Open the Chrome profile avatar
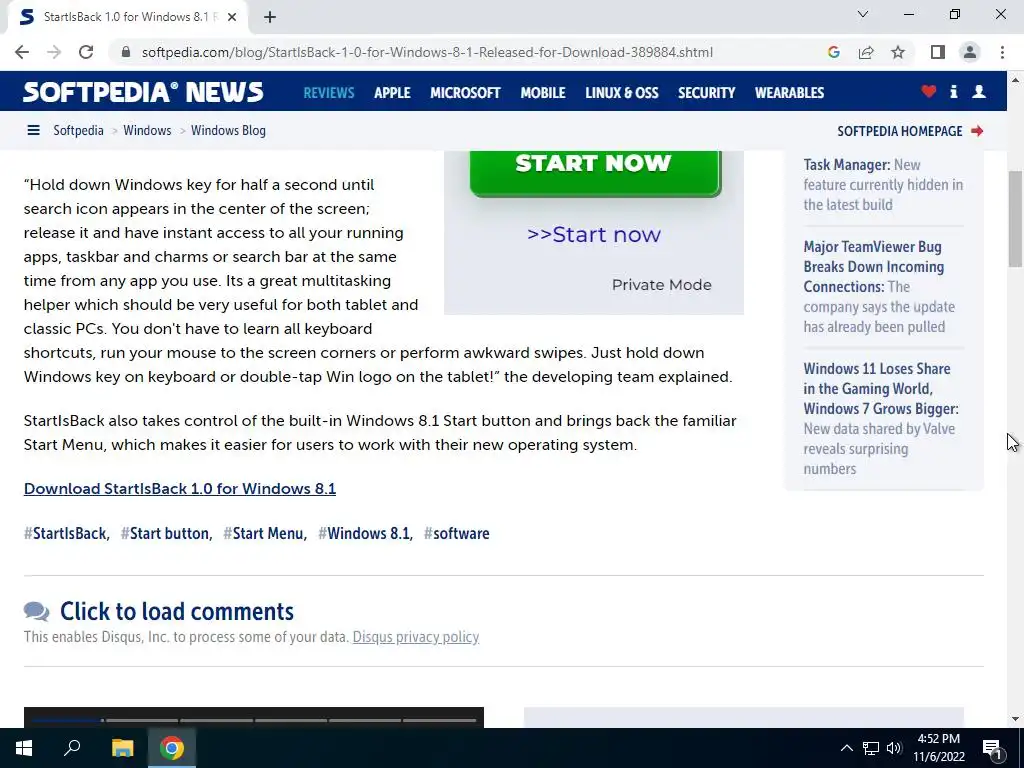The width and height of the screenshot is (1024, 768). click(970, 52)
